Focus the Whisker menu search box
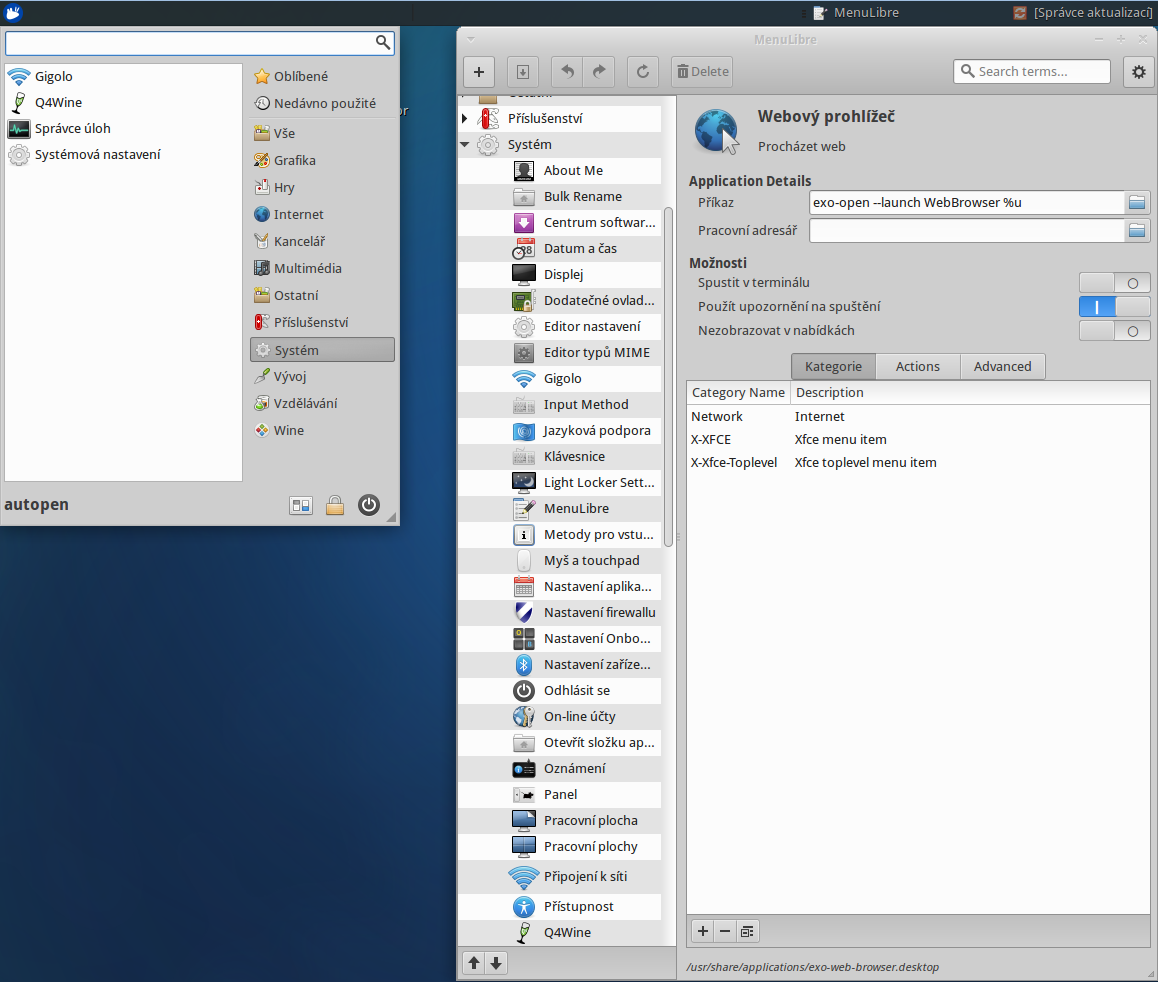1158x982 pixels. coord(199,43)
